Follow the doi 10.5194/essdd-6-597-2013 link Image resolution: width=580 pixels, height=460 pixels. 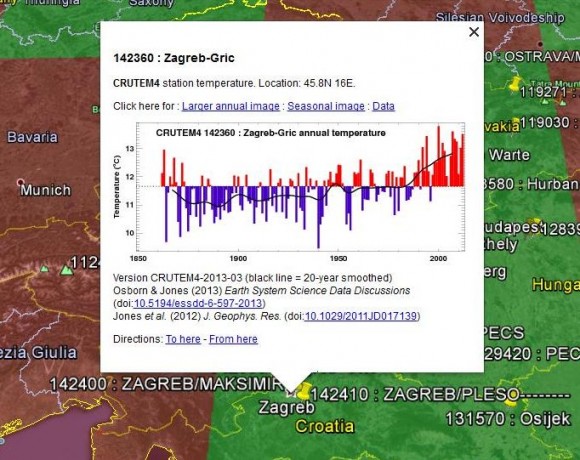(198, 304)
